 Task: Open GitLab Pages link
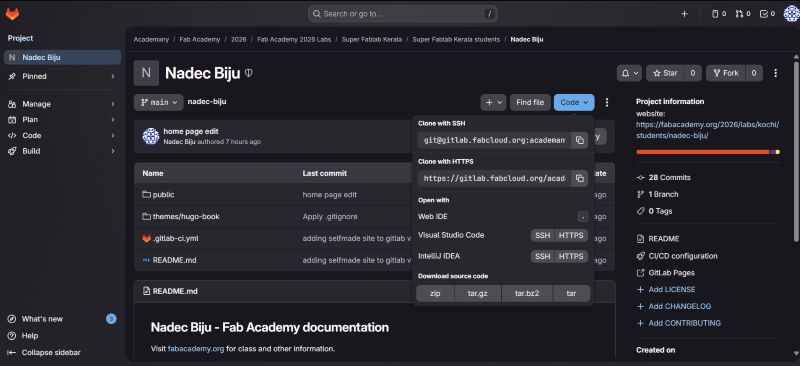(x=671, y=273)
